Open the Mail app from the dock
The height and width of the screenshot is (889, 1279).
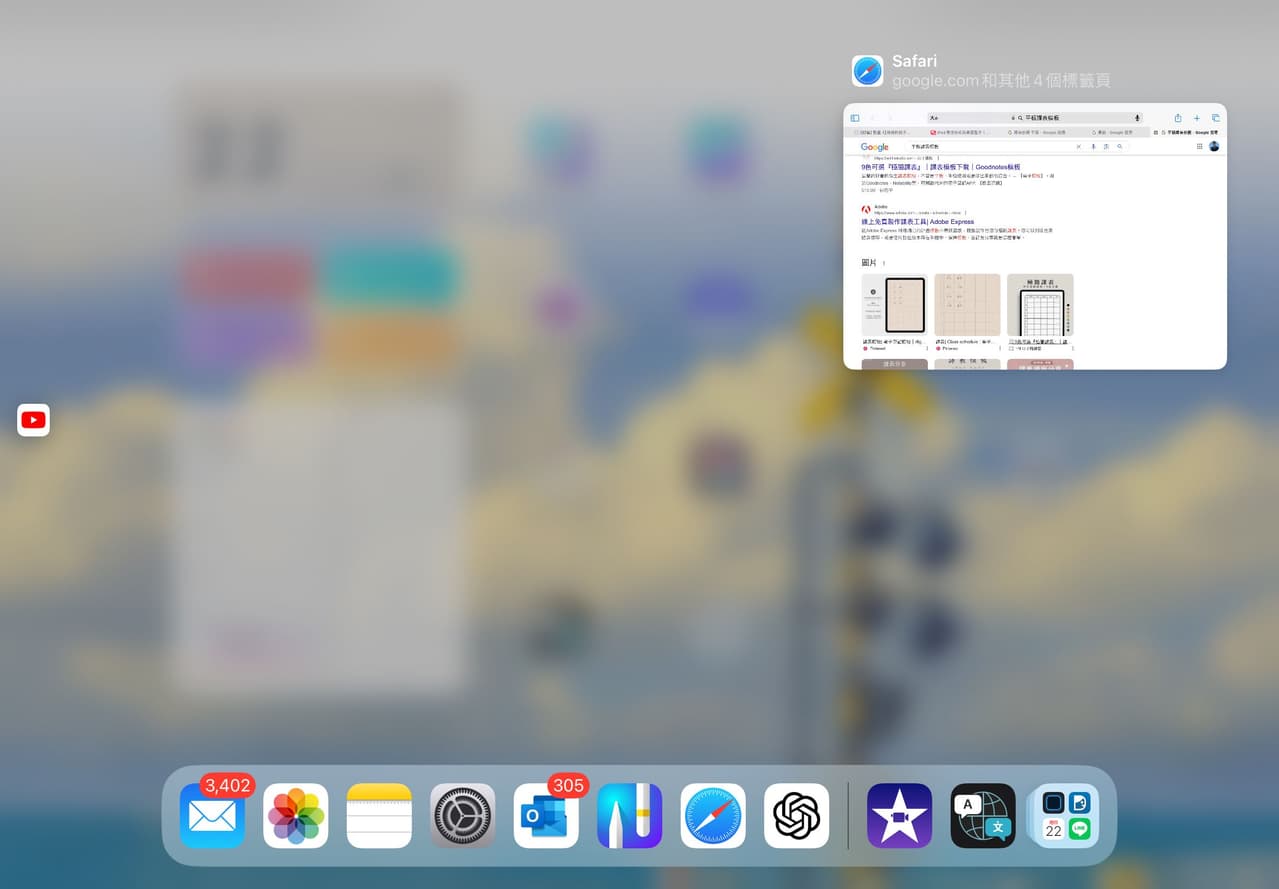(x=212, y=816)
